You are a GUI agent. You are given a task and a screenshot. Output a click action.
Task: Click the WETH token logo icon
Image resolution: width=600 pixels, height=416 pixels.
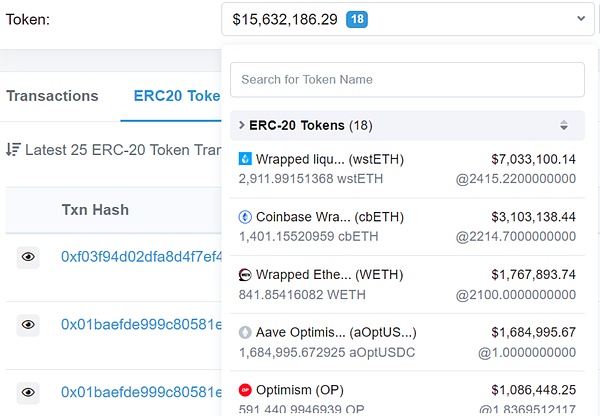click(245, 275)
